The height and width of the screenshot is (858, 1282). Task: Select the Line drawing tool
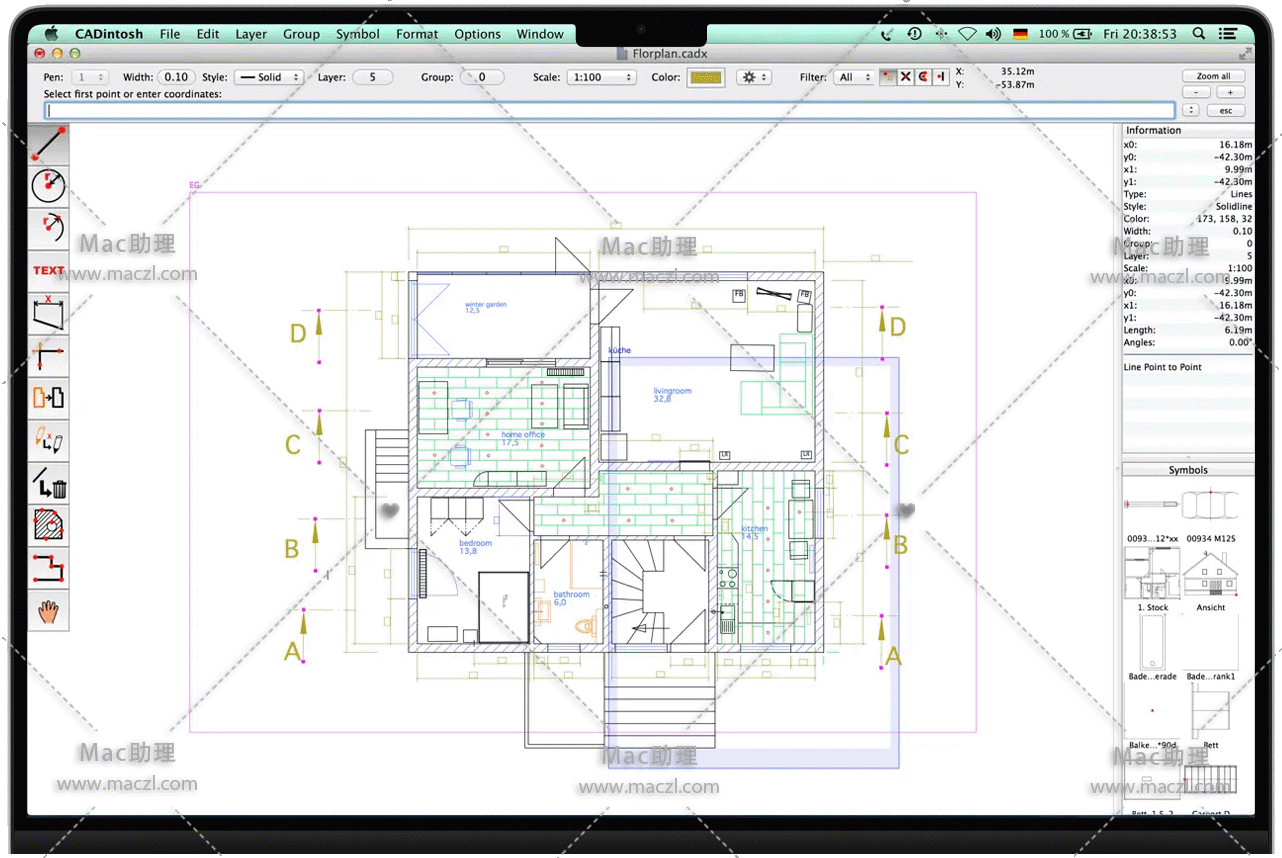pos(48,144)
